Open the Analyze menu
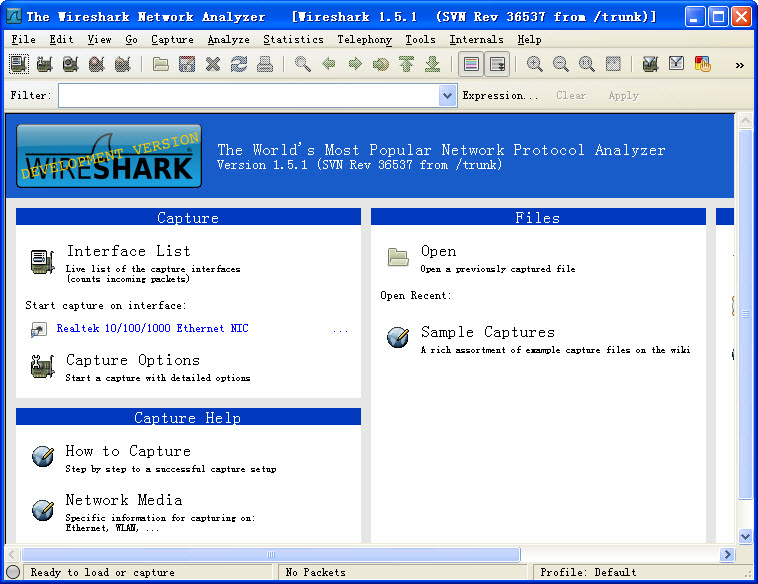Viewport: 758px width, 584px height. tap(229, 40)
